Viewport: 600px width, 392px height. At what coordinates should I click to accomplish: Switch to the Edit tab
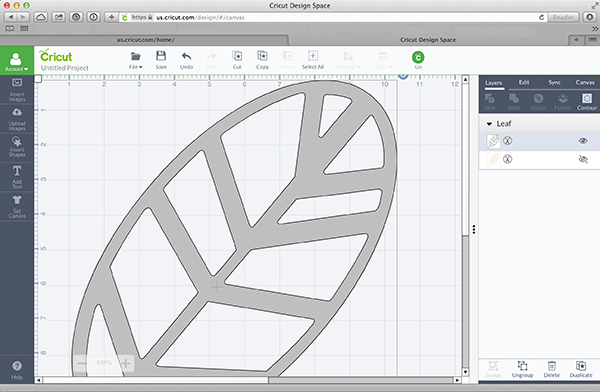click(524, 82)
